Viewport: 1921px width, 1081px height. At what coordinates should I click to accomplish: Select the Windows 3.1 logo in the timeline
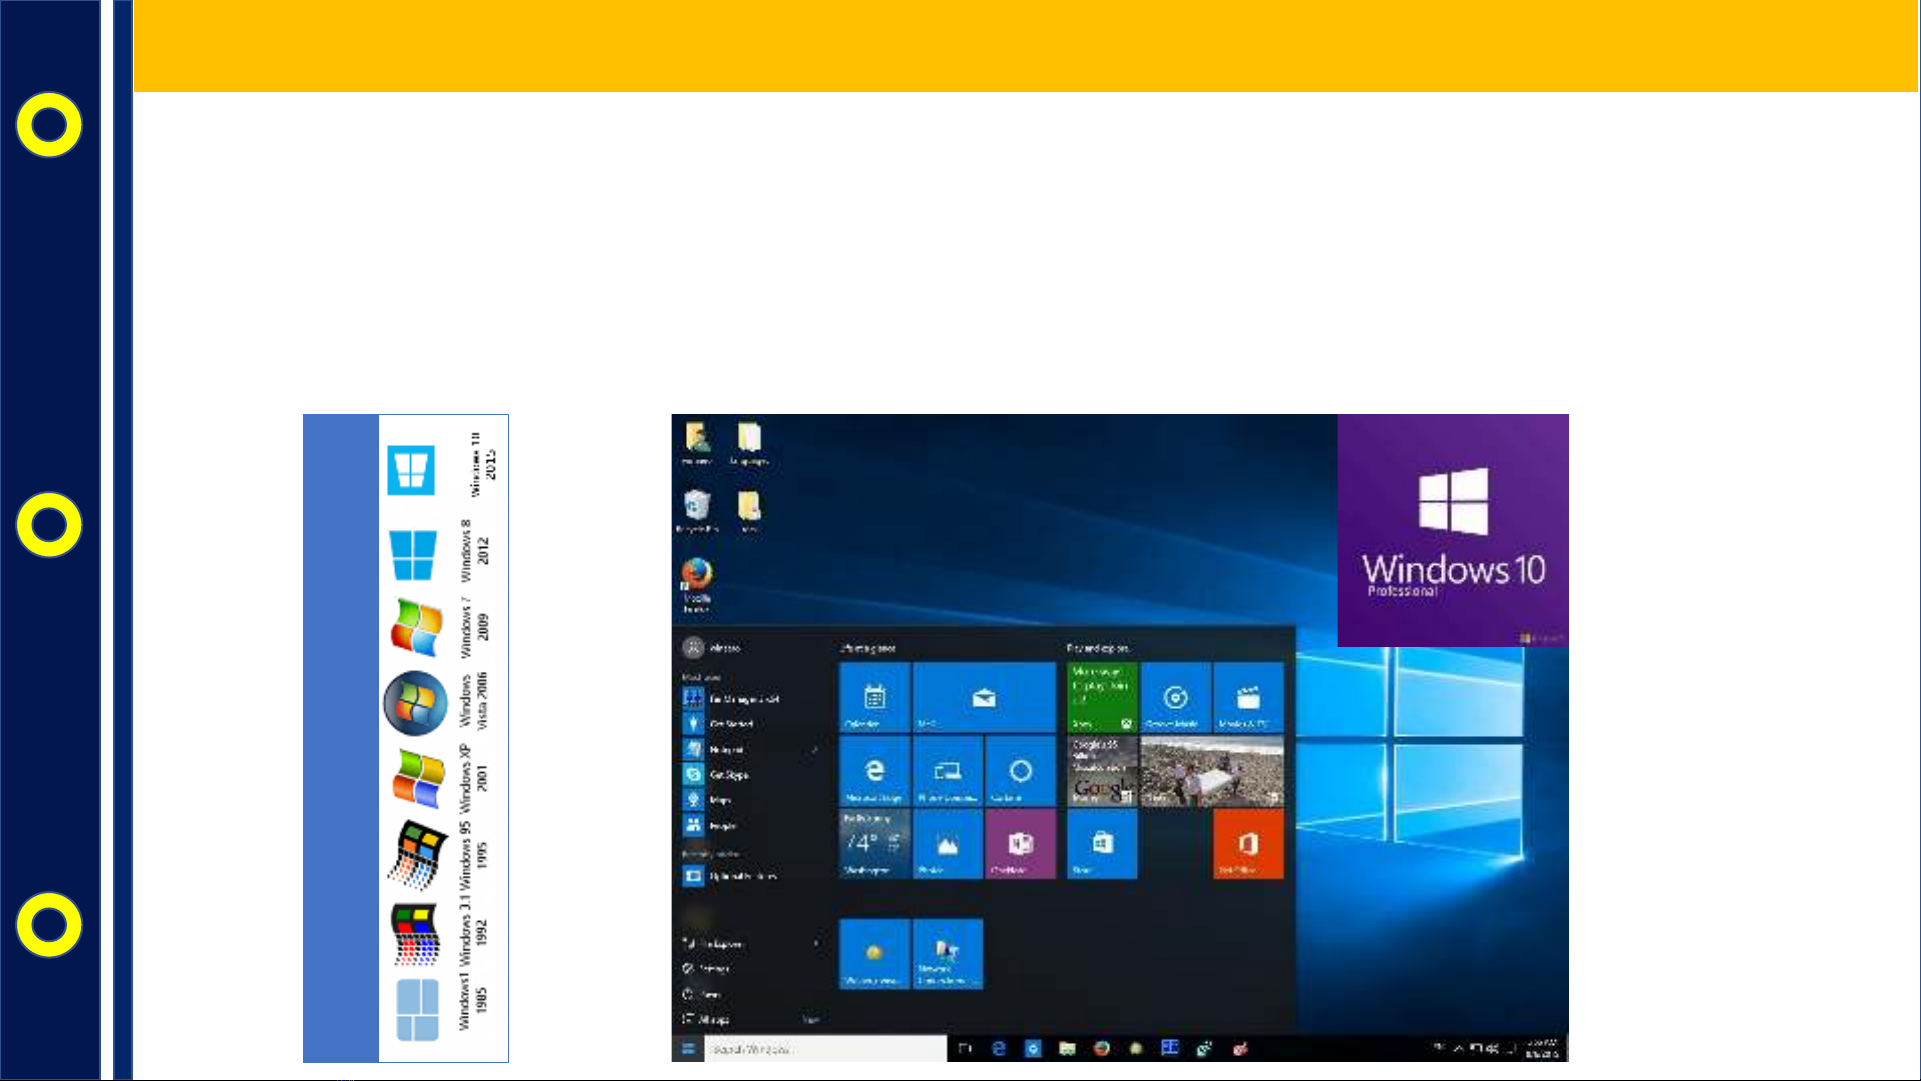pos(416,933)
